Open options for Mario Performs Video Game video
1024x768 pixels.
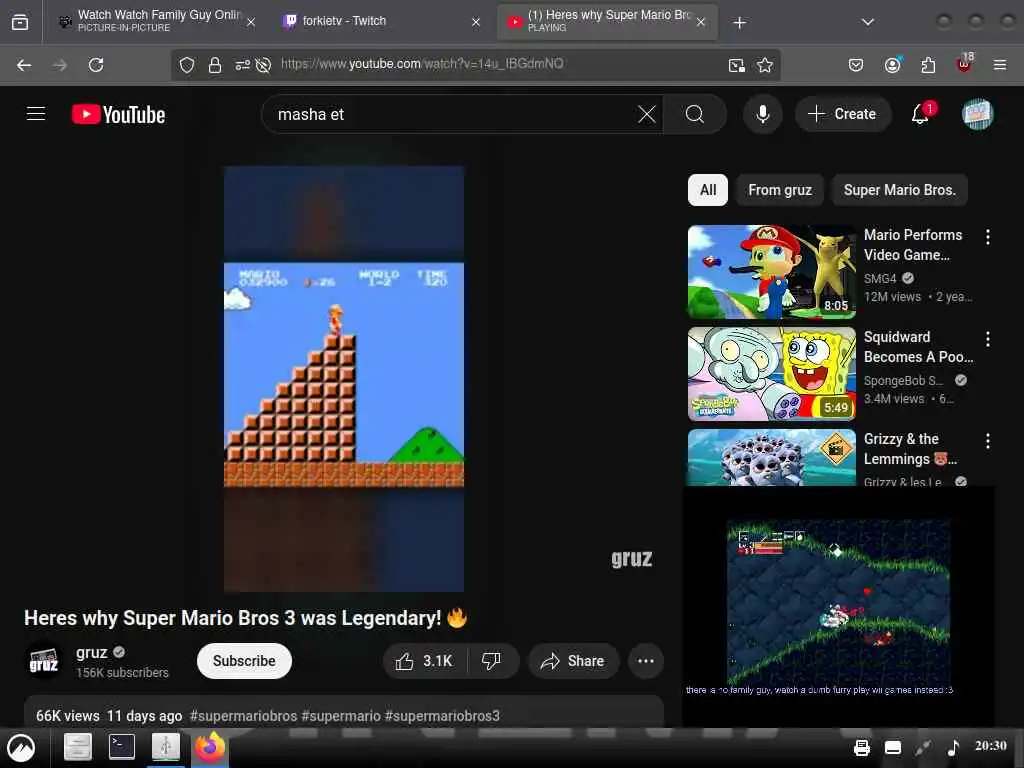(x=987, y=237)
